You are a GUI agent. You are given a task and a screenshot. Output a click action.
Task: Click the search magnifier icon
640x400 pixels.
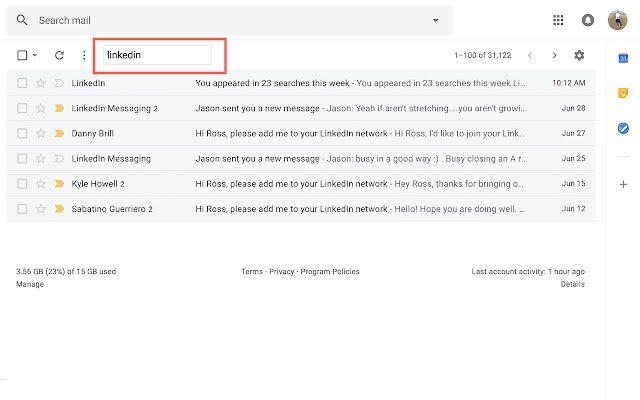click(x=22, y=20)
